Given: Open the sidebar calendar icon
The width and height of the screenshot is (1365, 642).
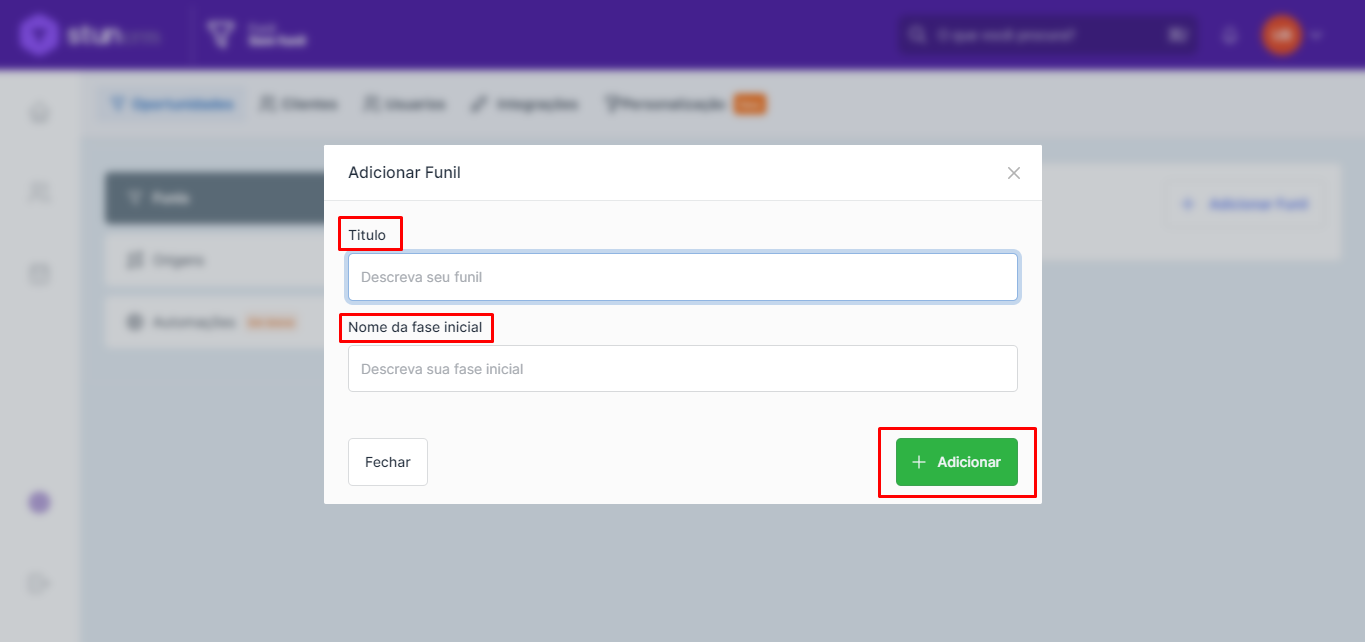Looking at the screenshot, I should (39, 273).
